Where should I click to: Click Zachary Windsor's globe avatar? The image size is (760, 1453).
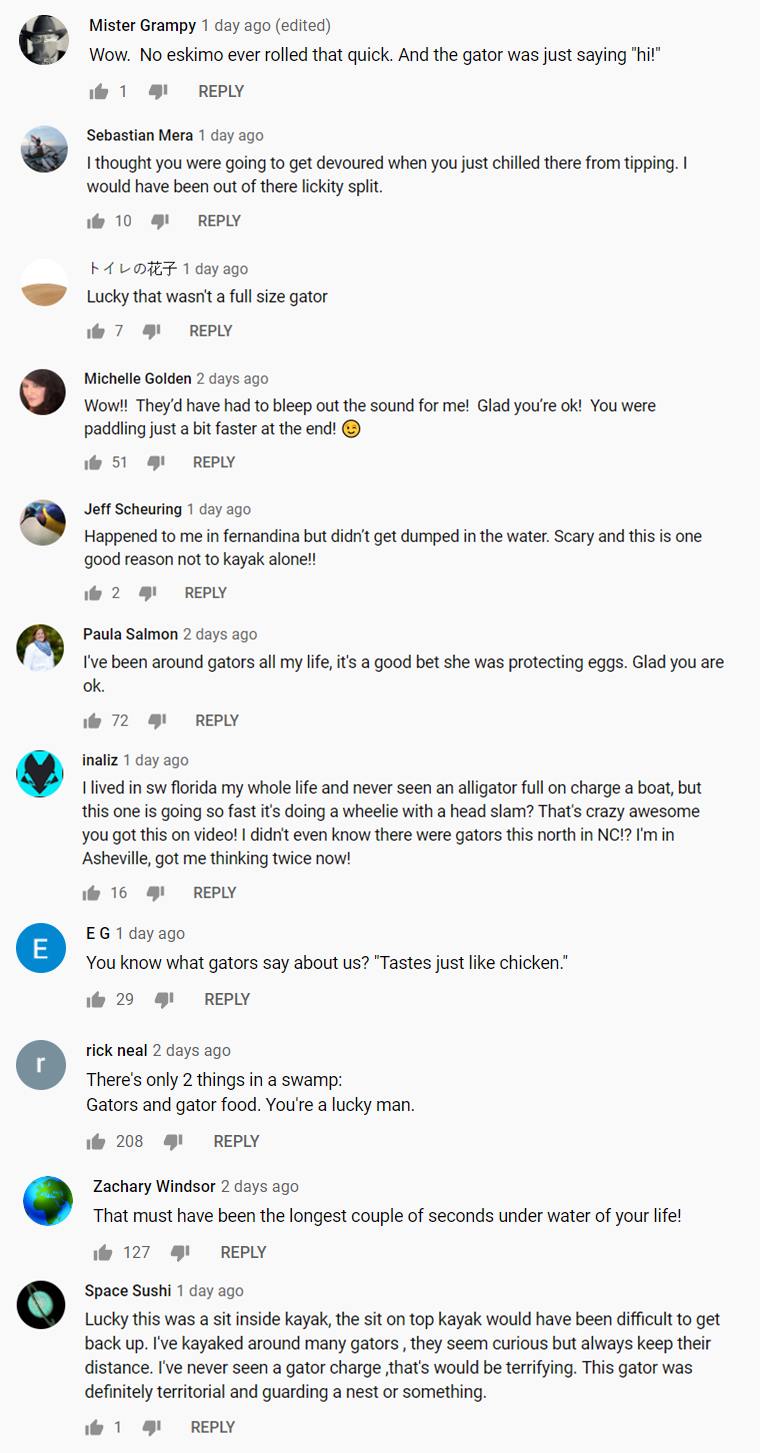pos(48,1201)
